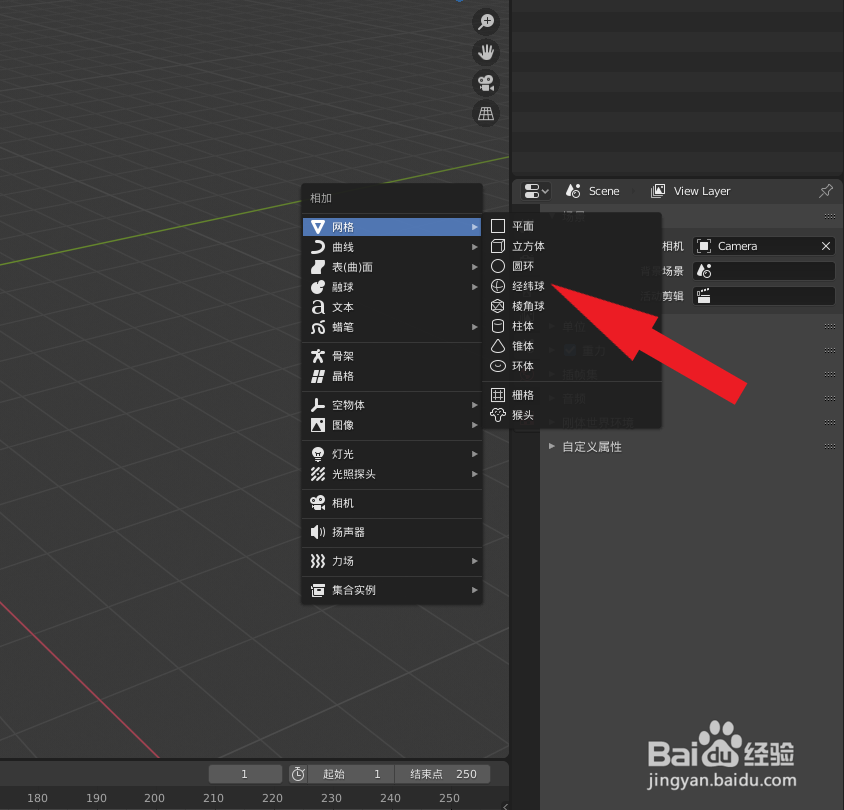Click the 猴头 monkey head icon
The width and height of the screenshot is (844, 810).
pyautogui.click(x=498, y=415)
